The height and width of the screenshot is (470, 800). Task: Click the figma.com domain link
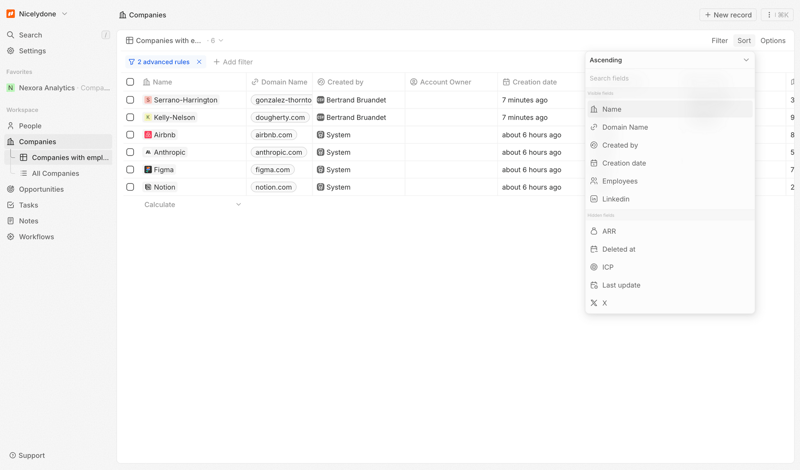[272, 169]
